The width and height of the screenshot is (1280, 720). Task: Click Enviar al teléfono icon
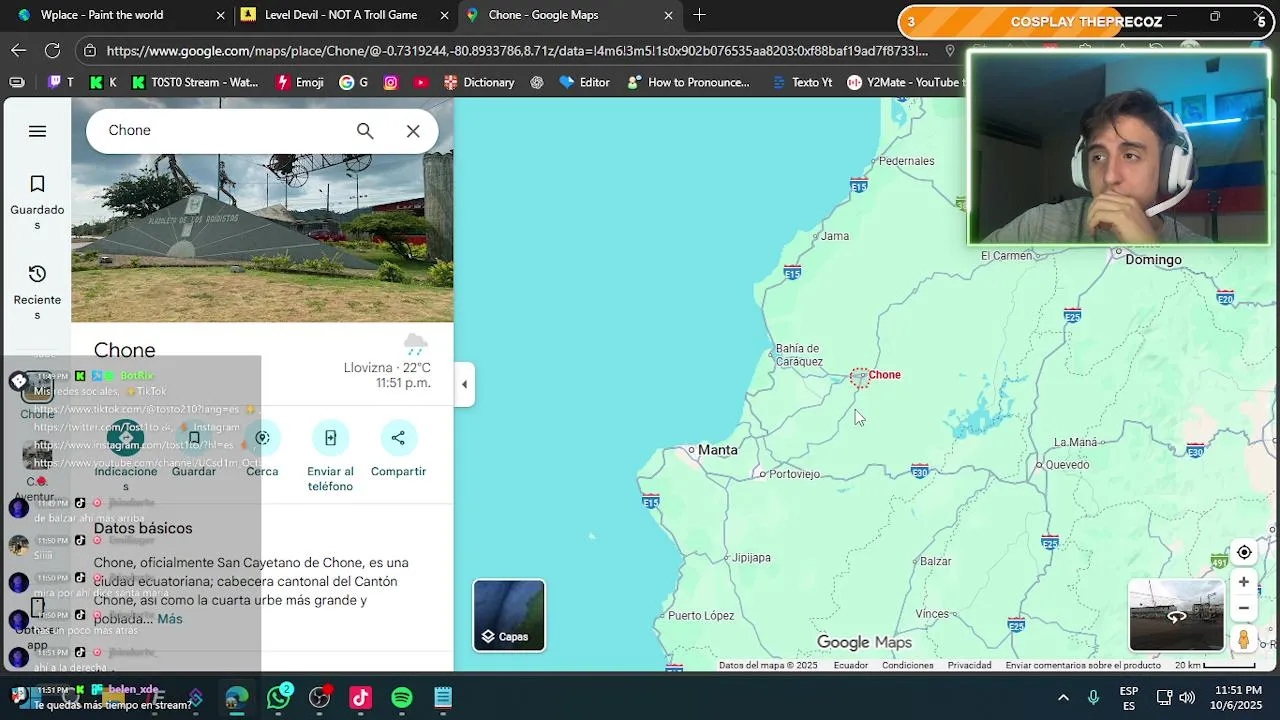click(330, 438)
